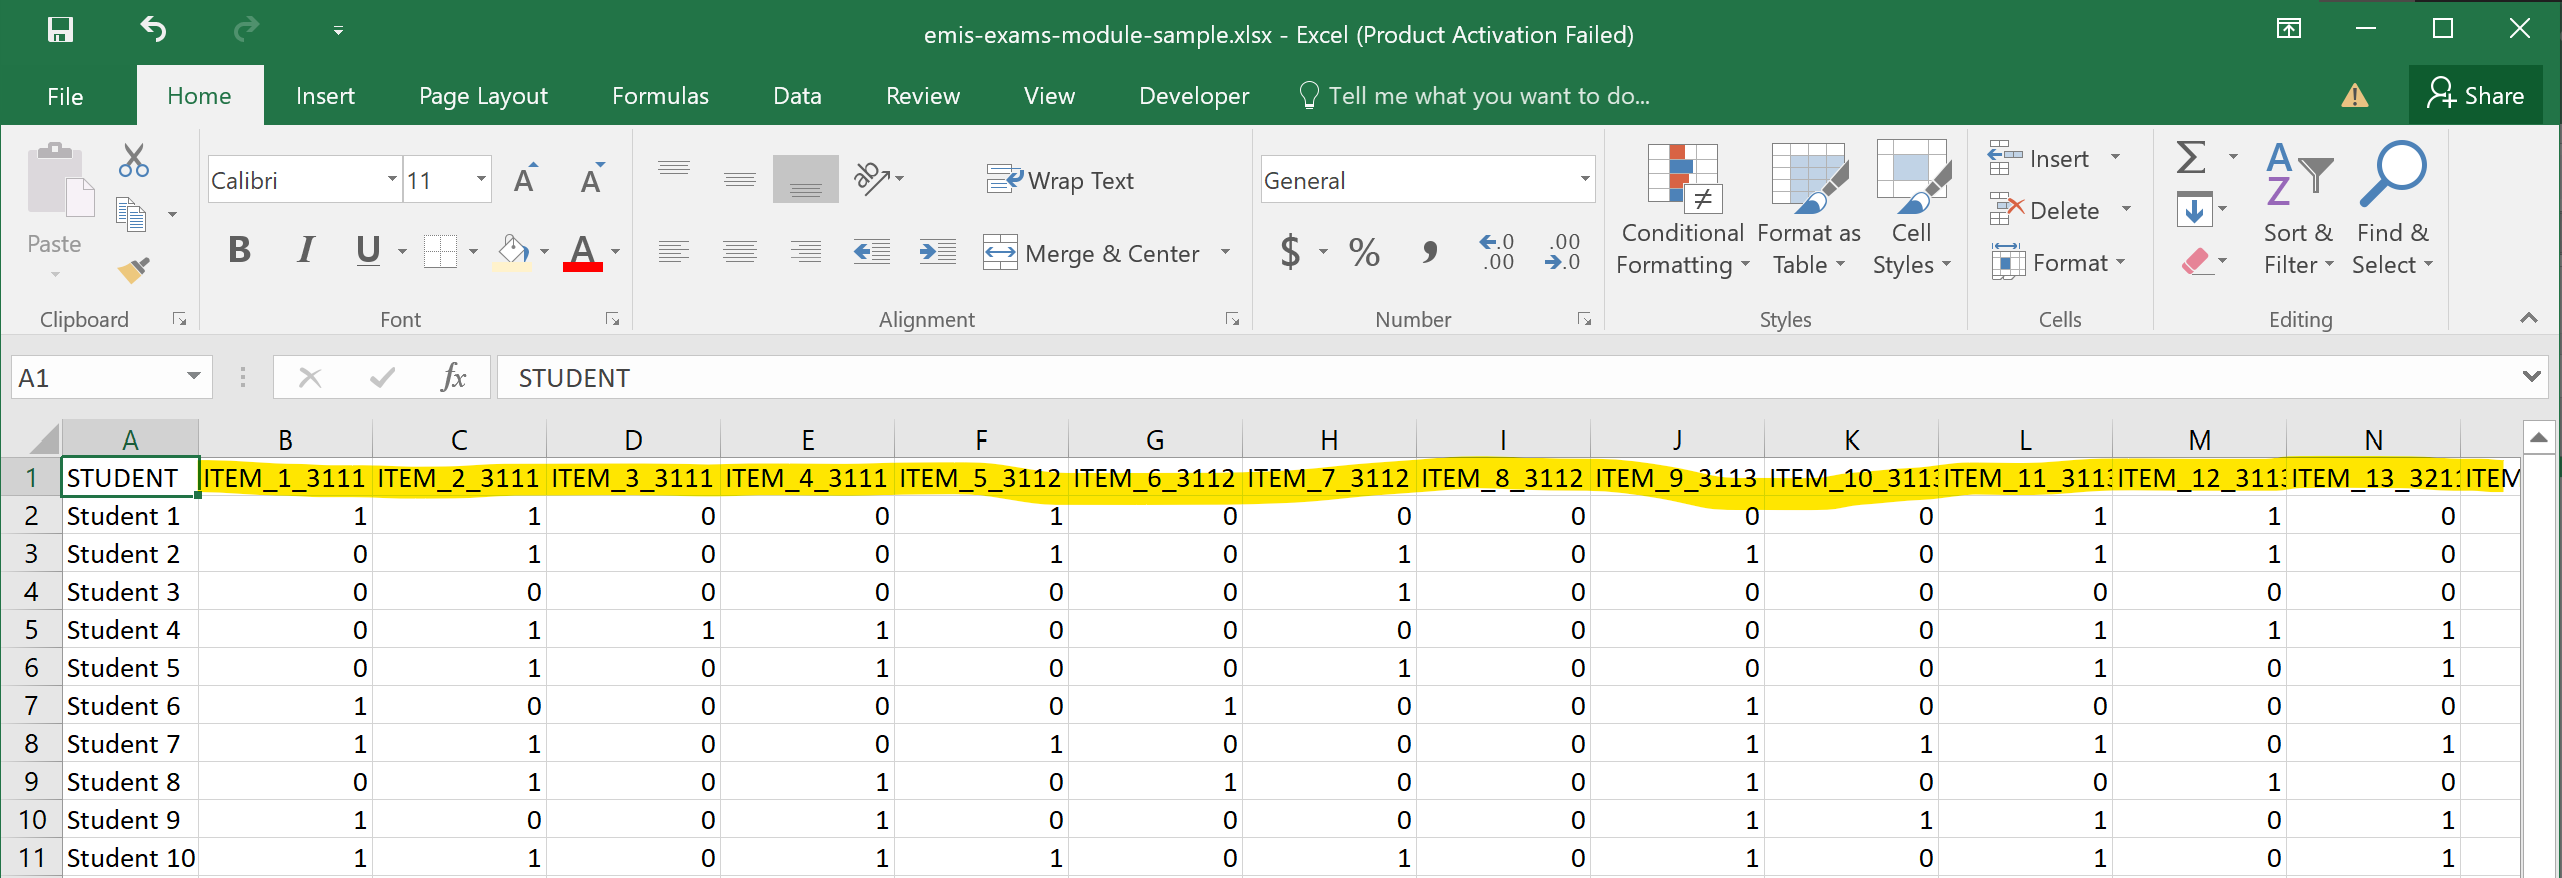
Task: Open the font name Calibri dropdown
Action: coord(391,180)
